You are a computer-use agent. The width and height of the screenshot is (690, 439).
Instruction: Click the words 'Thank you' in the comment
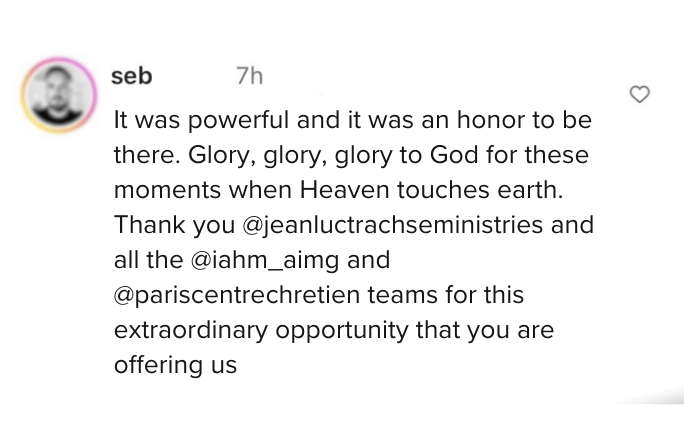pyautogui.click(x=174, y=226)
